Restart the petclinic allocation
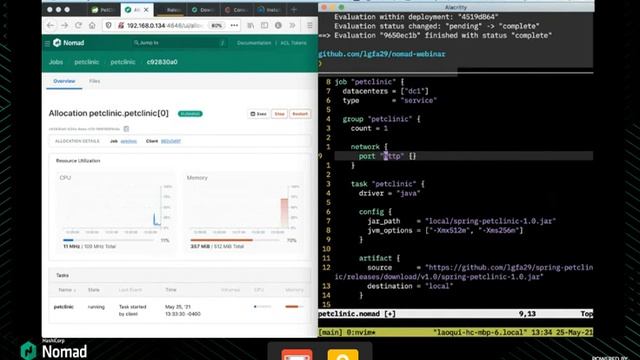The image size is (640, 360). point(300,114)
